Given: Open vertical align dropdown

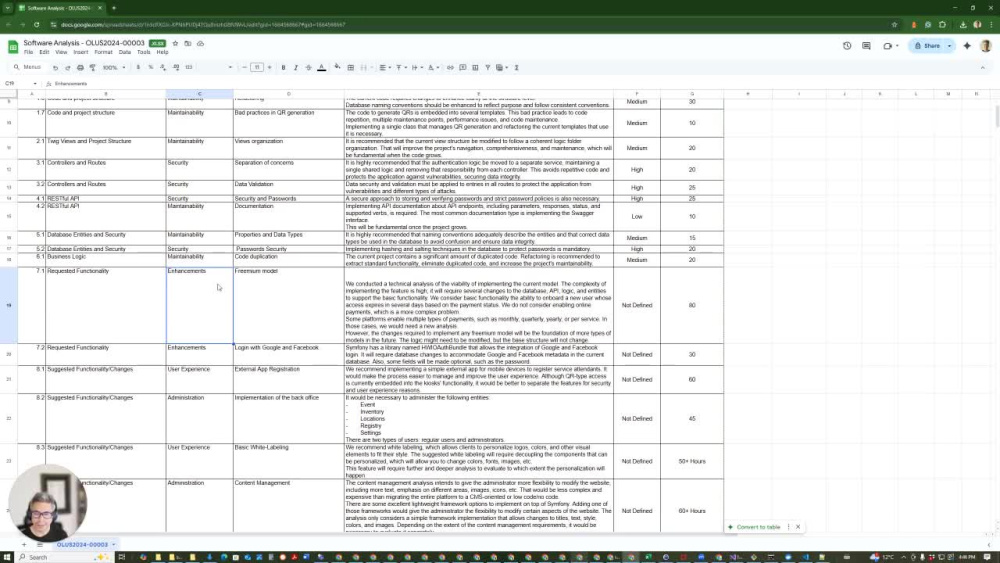Looking at the screenshot, I should click(401, 68).
